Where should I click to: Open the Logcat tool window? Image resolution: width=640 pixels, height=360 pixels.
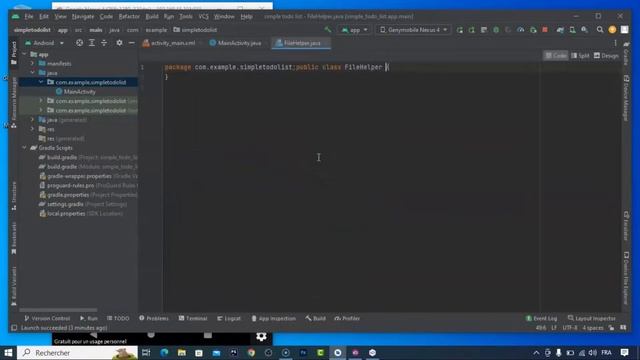(x=229, y=318)
